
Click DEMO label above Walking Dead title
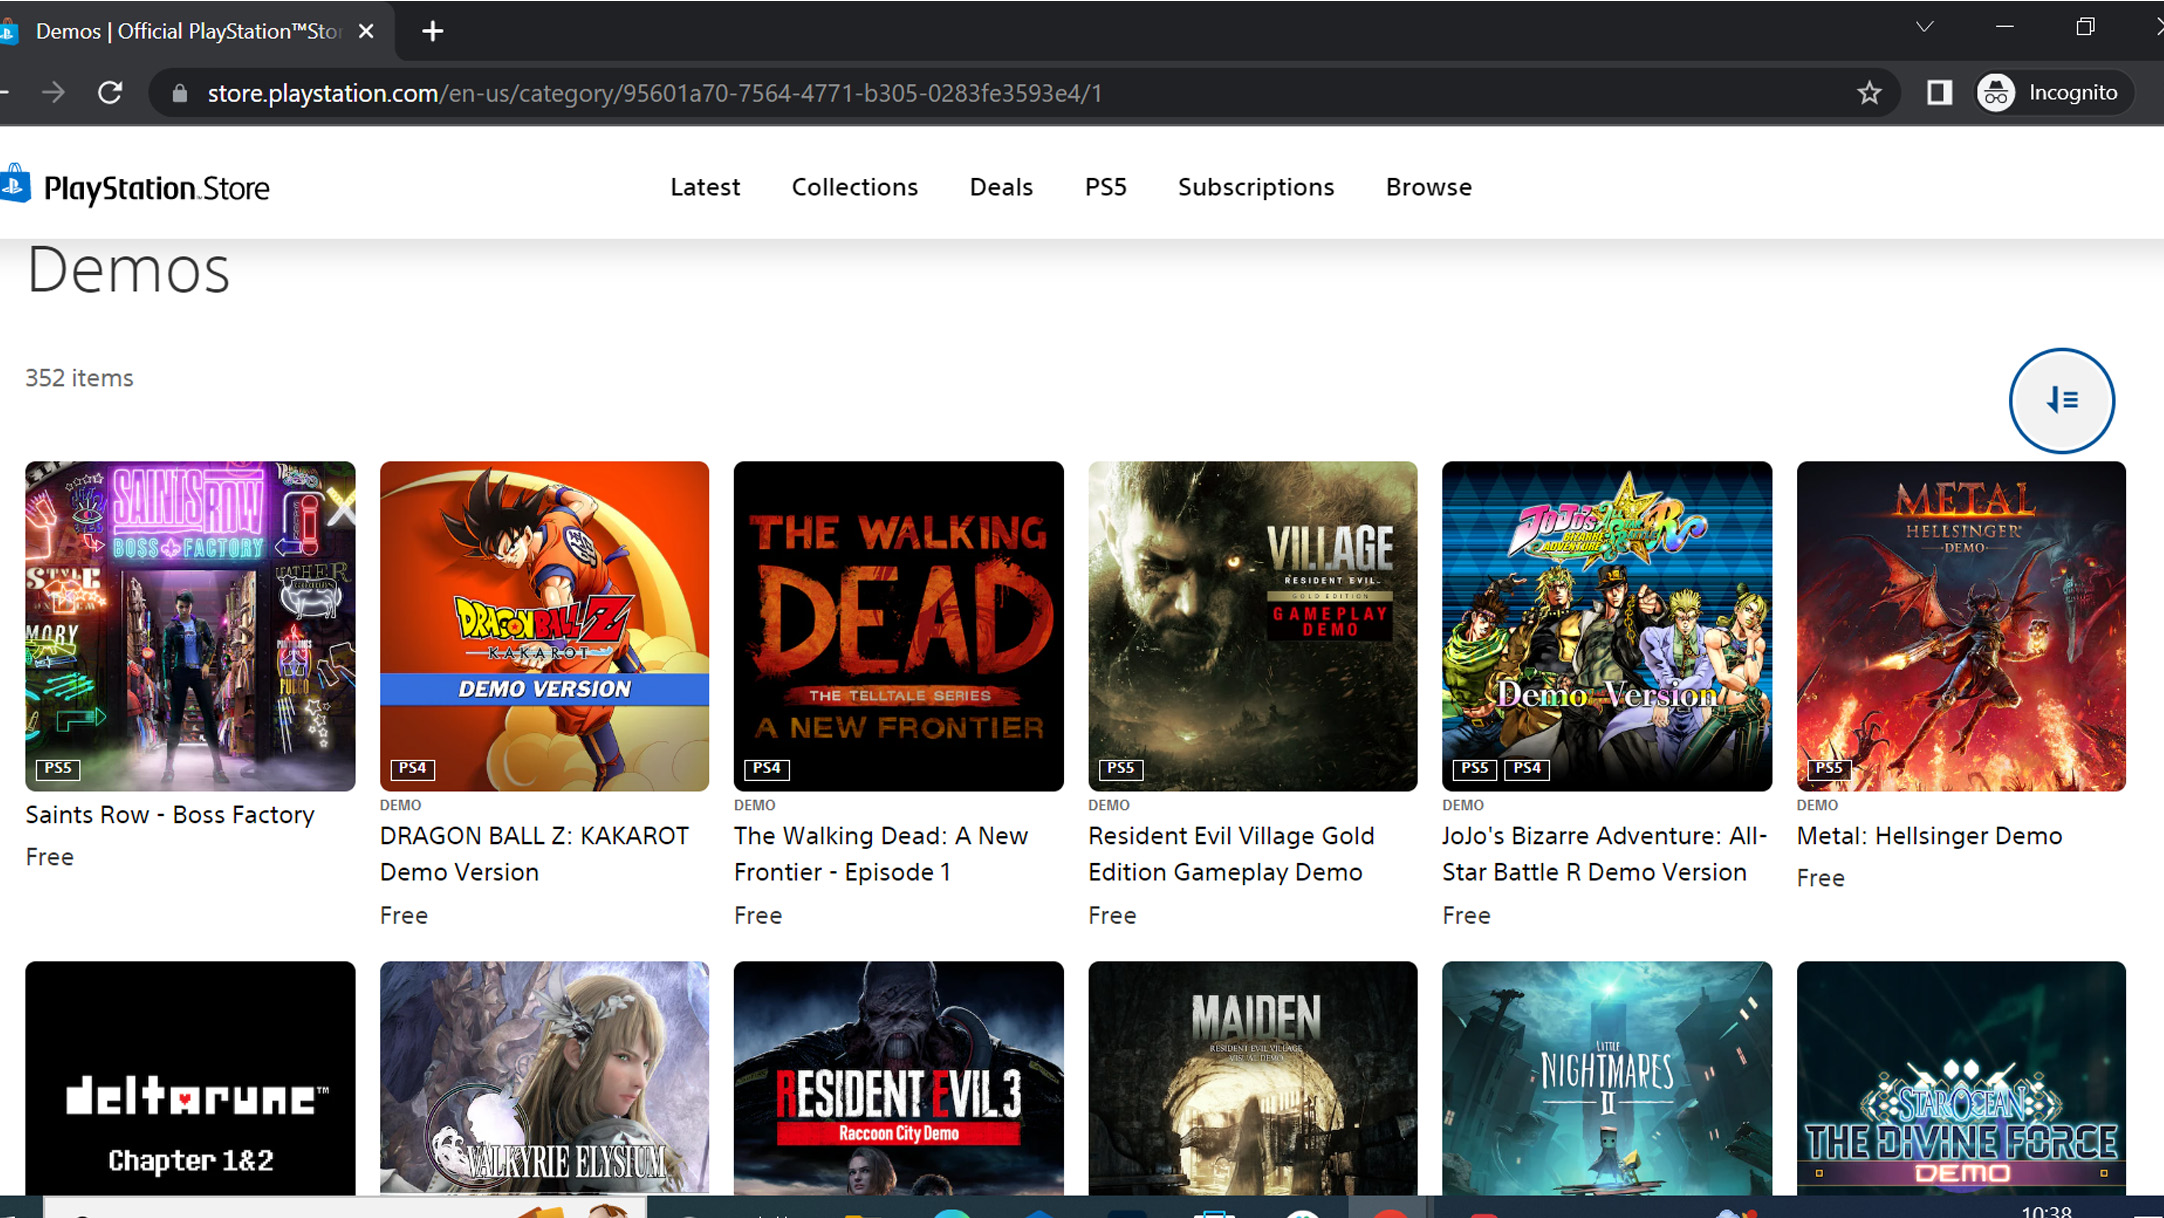pyautogui.click(x=754, y=805)
